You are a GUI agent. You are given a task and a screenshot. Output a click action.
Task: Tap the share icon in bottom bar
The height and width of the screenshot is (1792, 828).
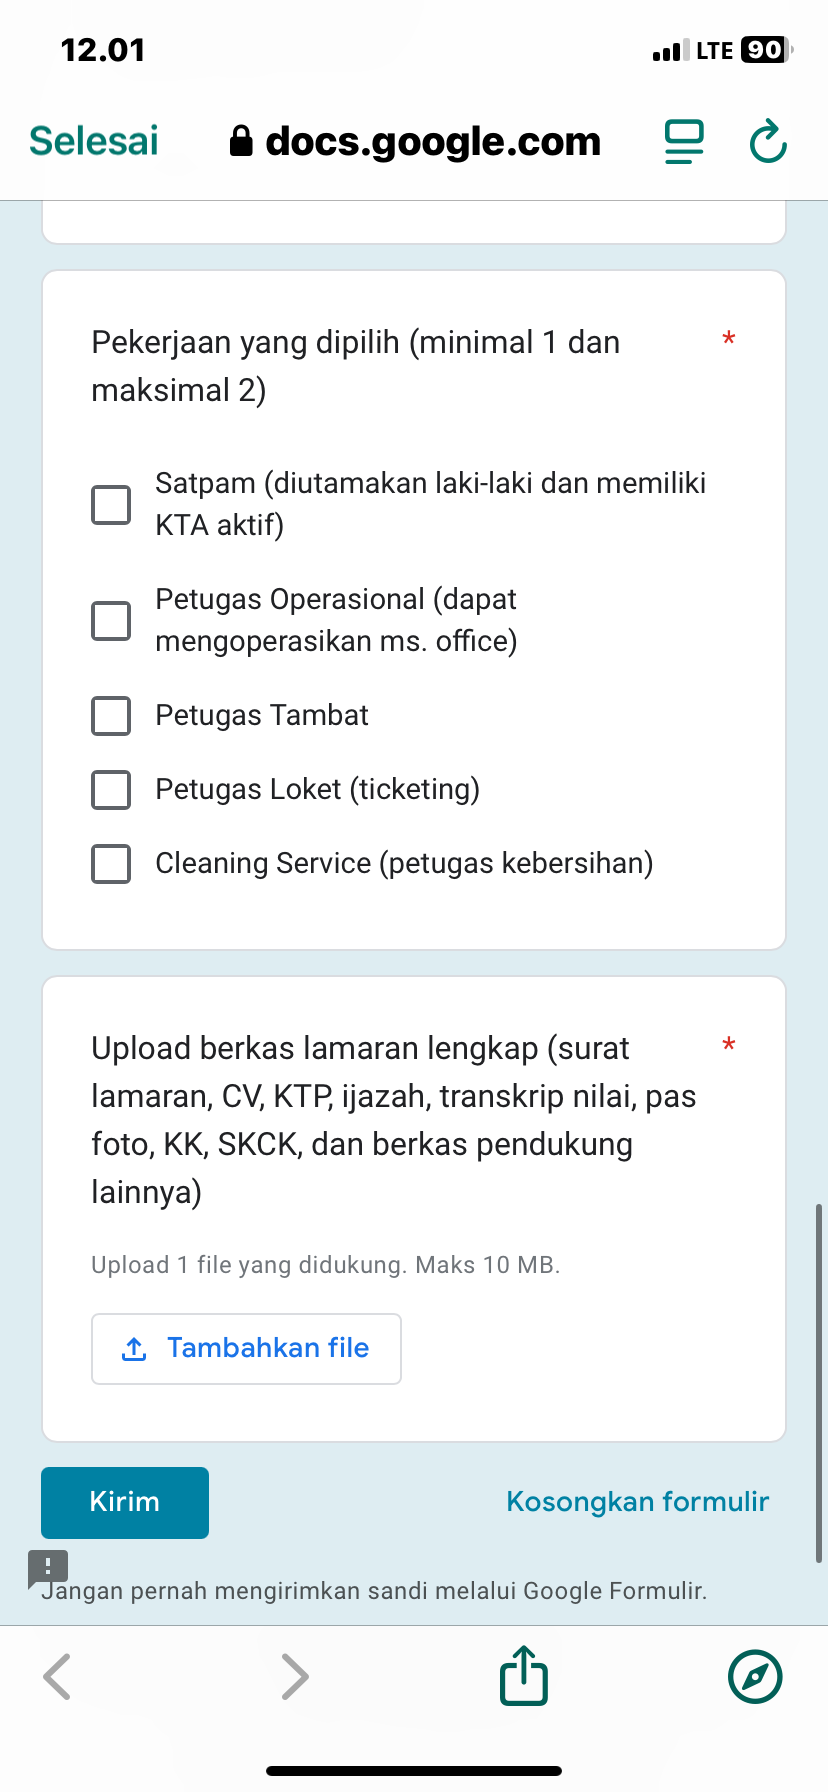pos(524,1675)
